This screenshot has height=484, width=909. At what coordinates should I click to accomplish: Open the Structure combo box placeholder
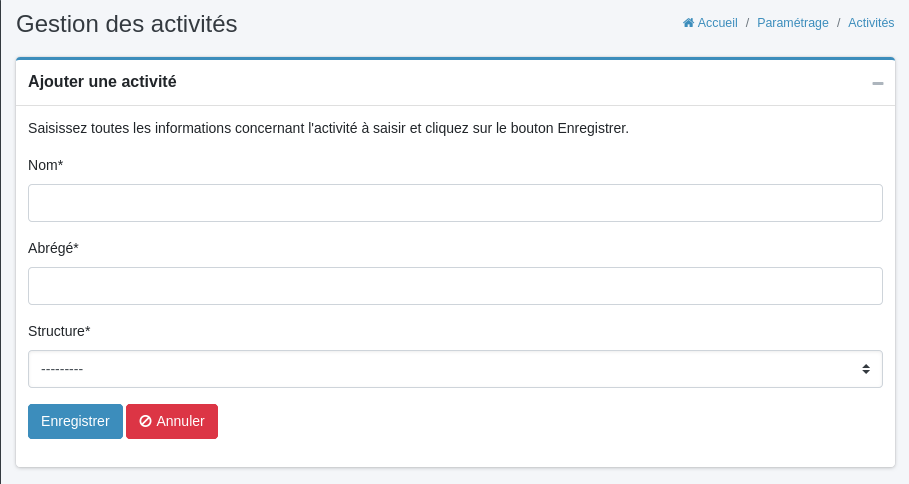62,369
